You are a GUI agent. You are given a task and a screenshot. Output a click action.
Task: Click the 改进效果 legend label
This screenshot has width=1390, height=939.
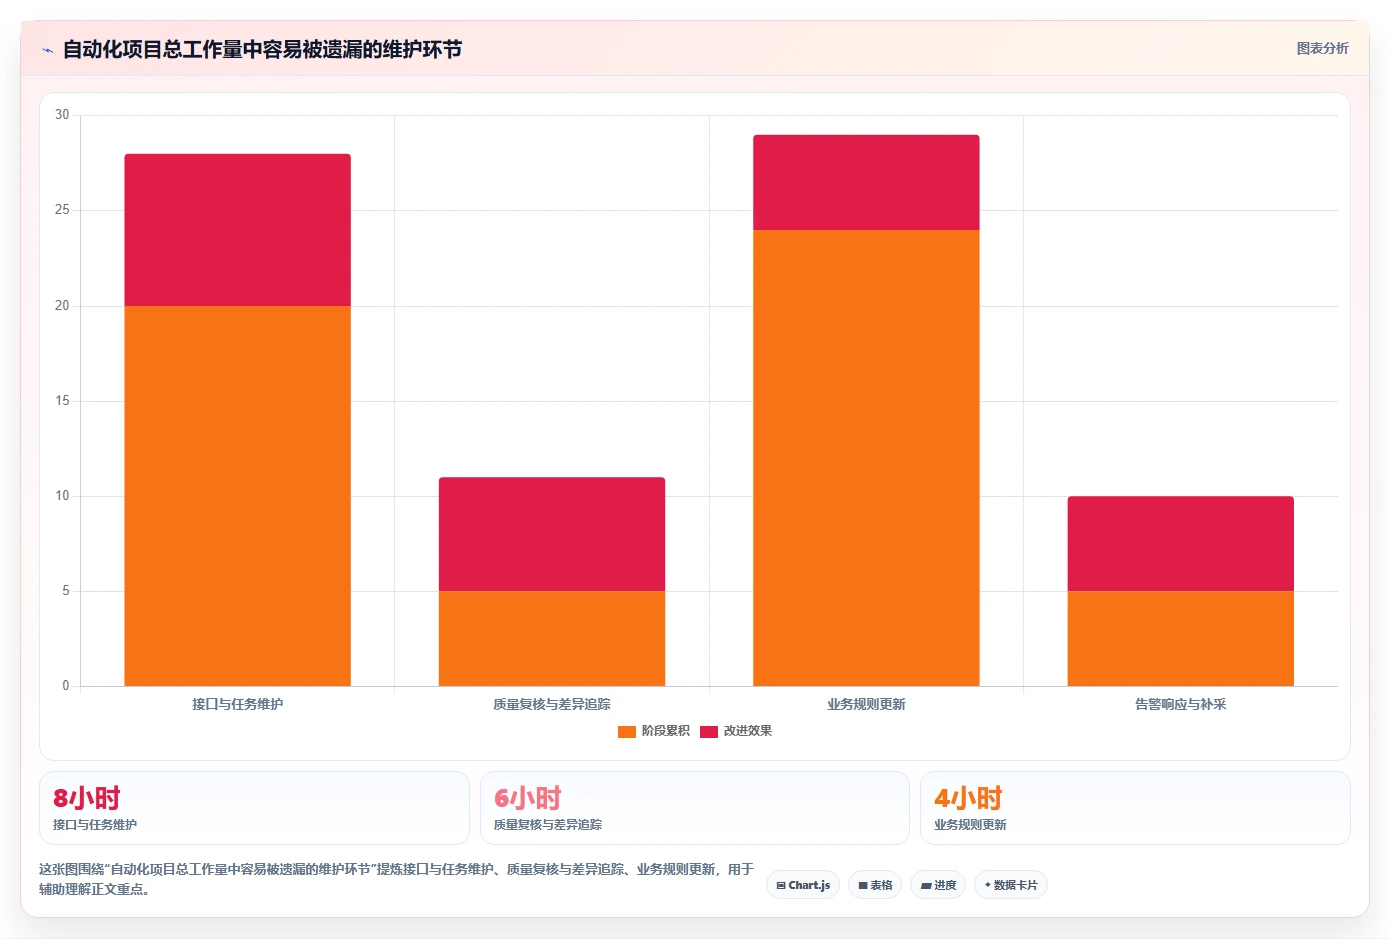[748, 731]
